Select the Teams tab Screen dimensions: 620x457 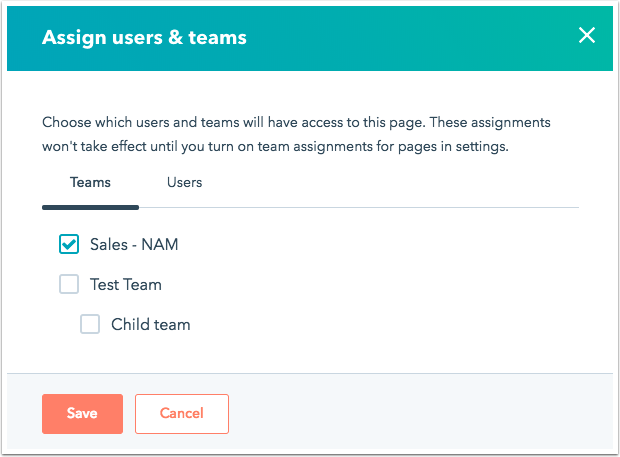click(x=90, y=182)
